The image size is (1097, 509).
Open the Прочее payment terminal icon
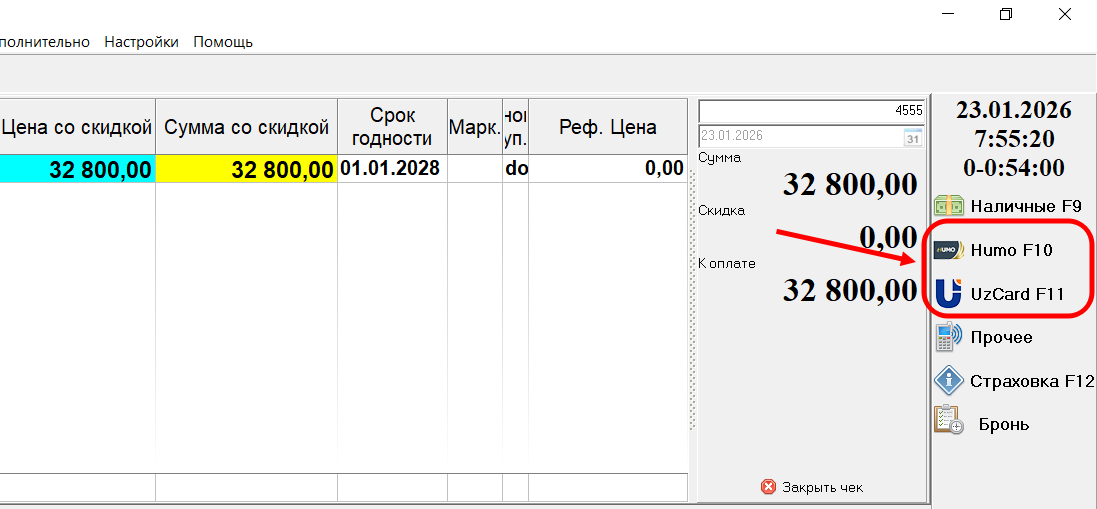pyautogui.click(x=949, y=337)
